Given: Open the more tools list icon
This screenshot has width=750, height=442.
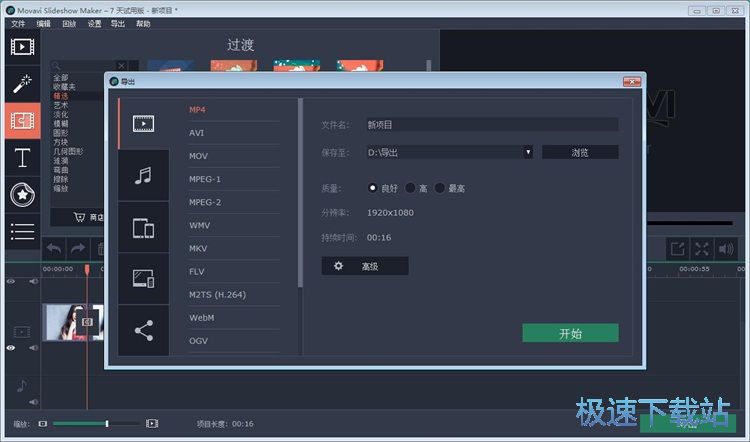Looking at the screenshot, I should 22,232.
